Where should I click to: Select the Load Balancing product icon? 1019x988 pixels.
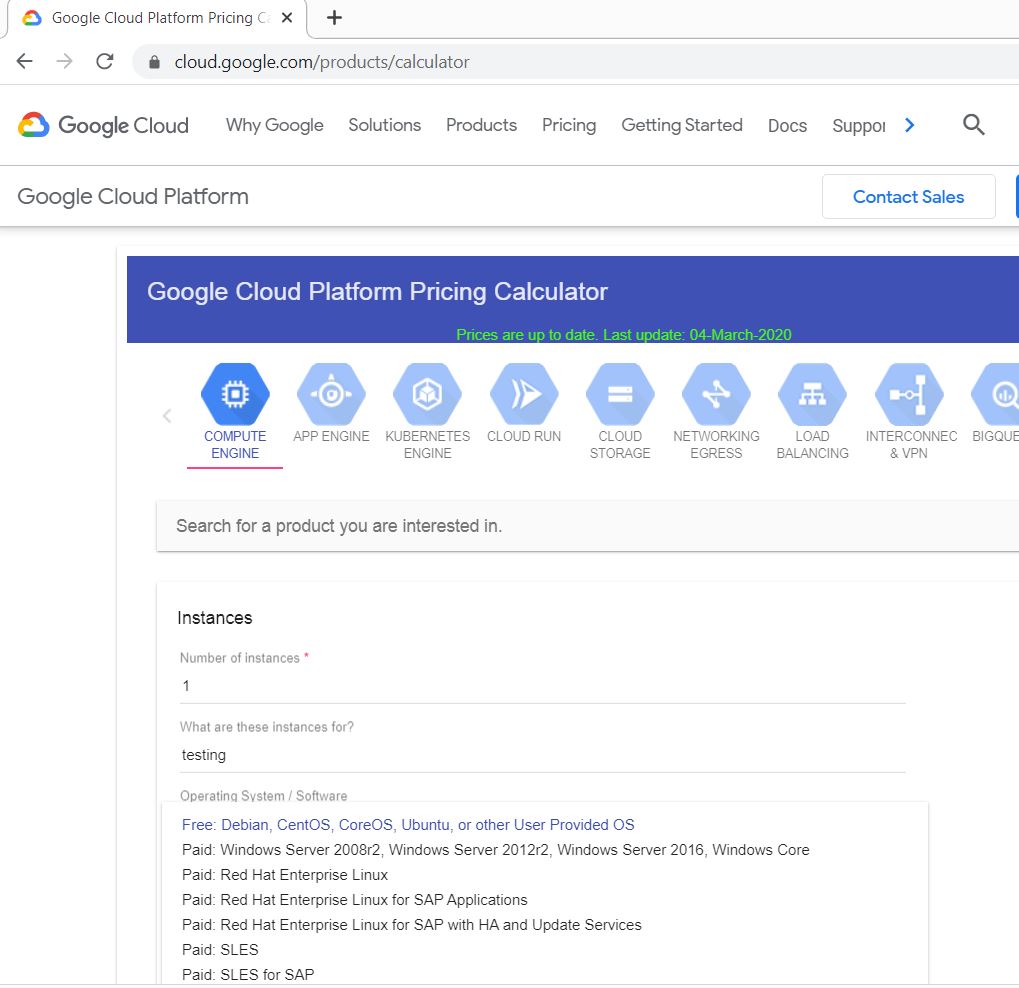point(812,394)
